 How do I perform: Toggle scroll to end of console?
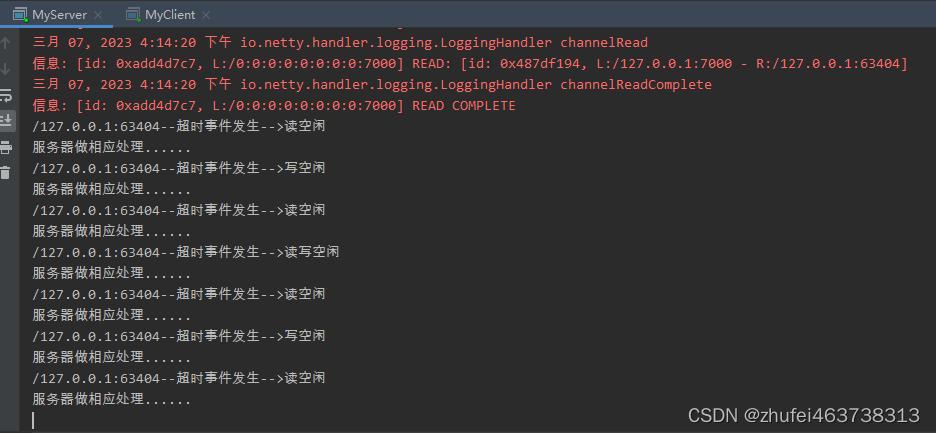click(6, 121)
